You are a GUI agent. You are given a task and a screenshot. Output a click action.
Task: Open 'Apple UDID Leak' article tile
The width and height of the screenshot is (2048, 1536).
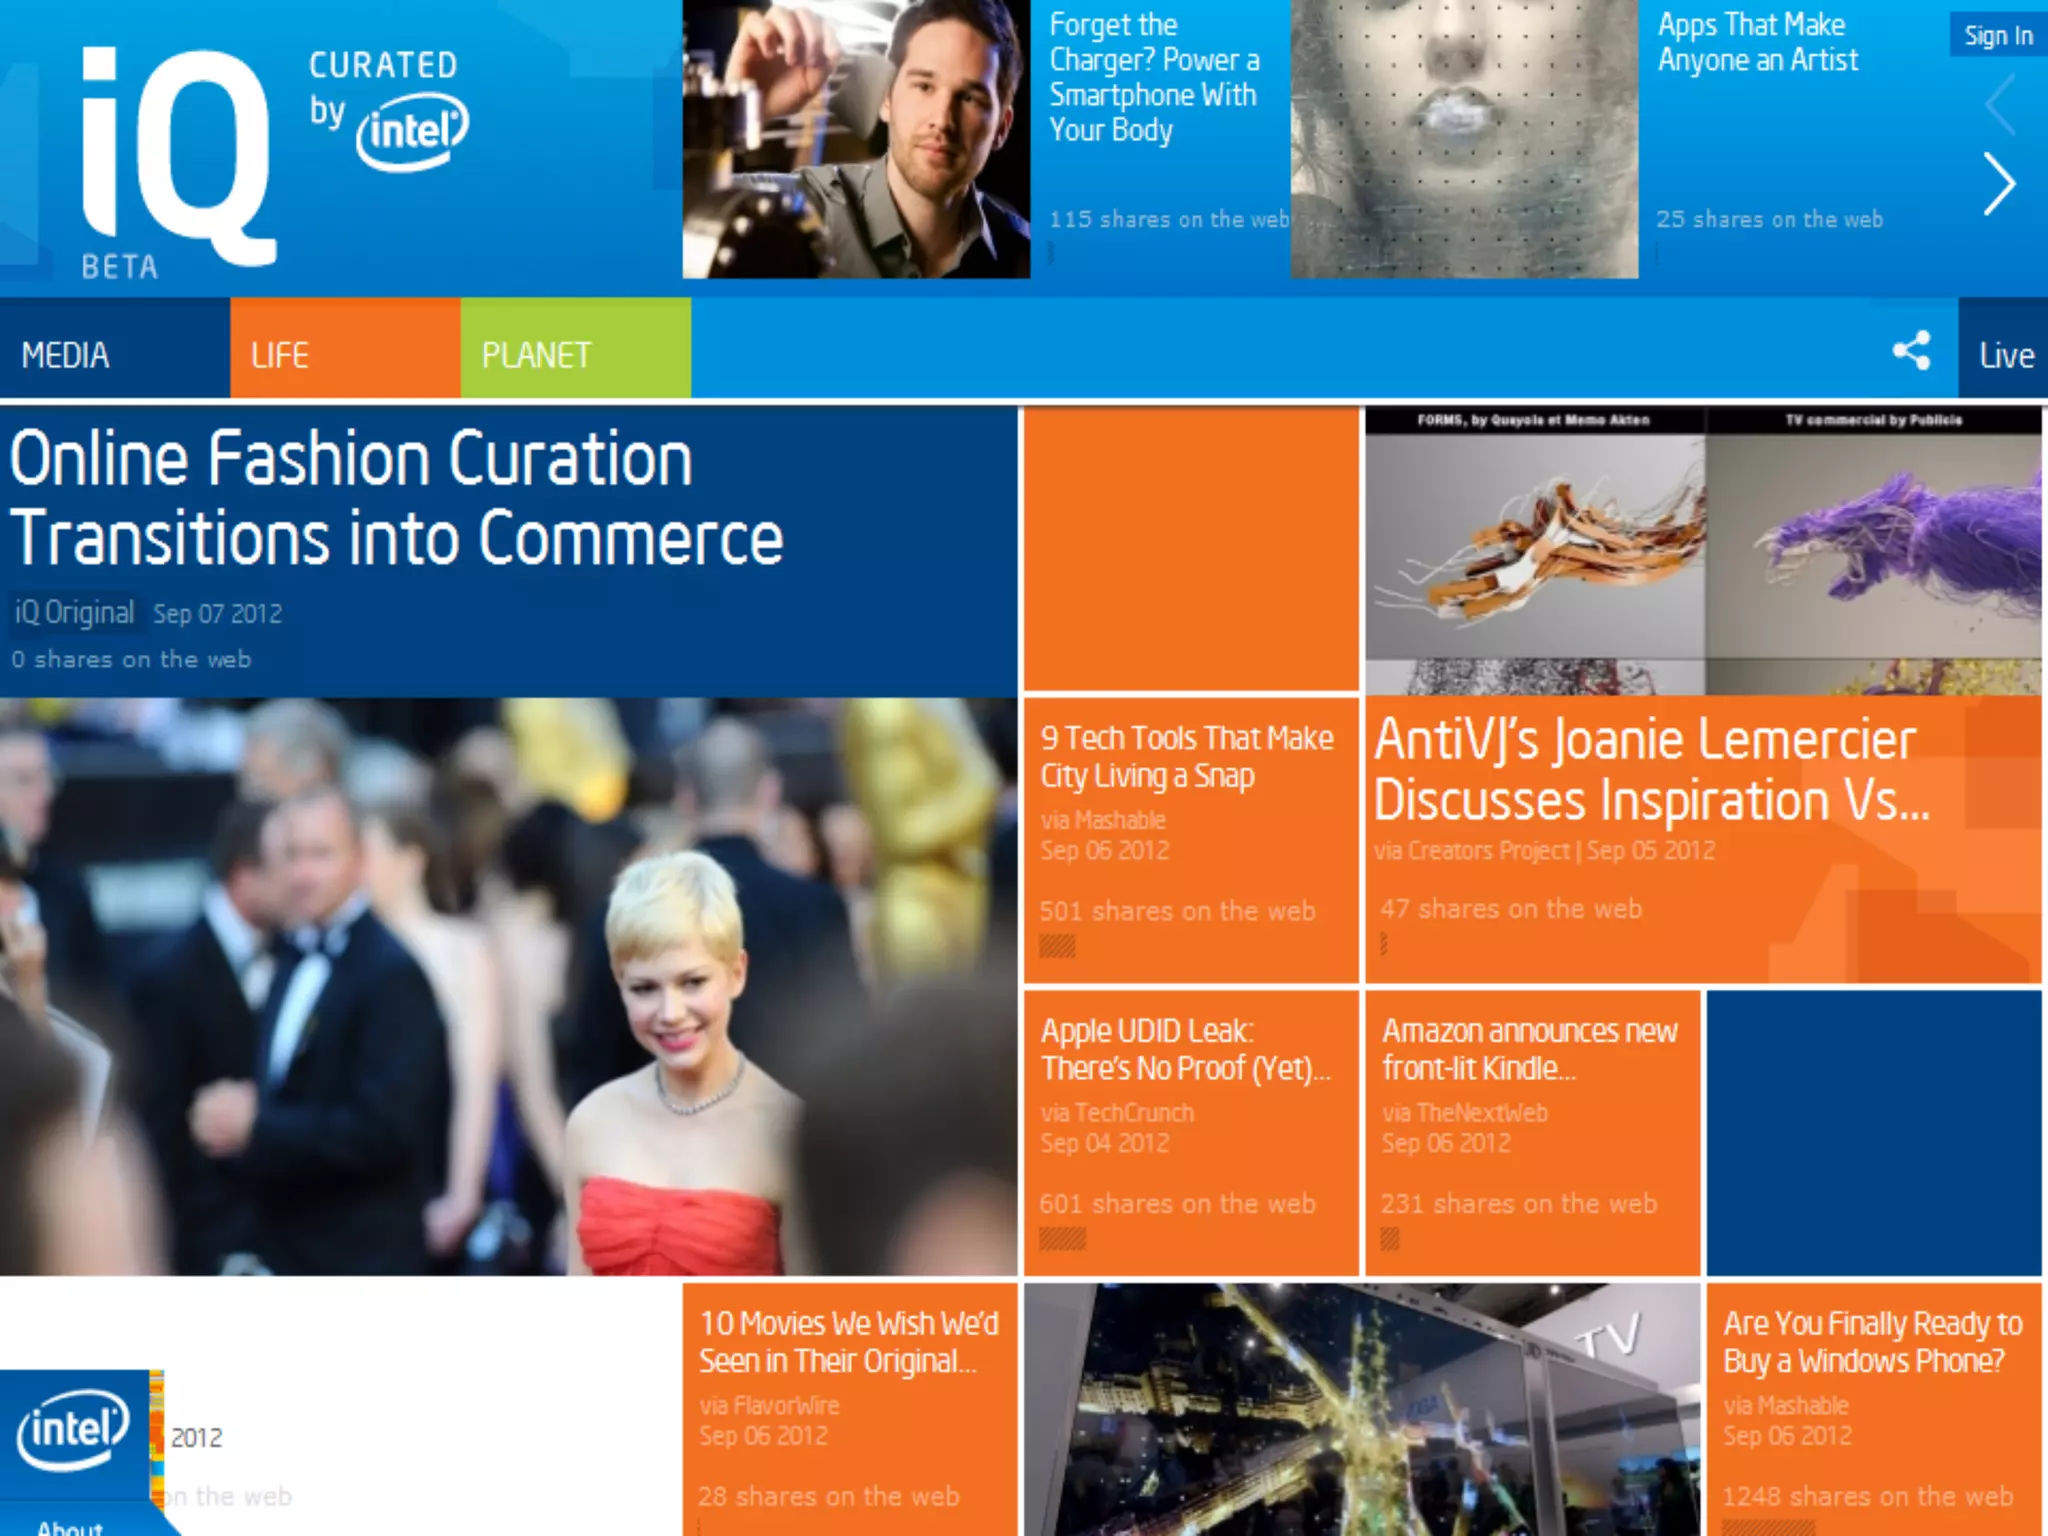[x=1186, y=1049]
